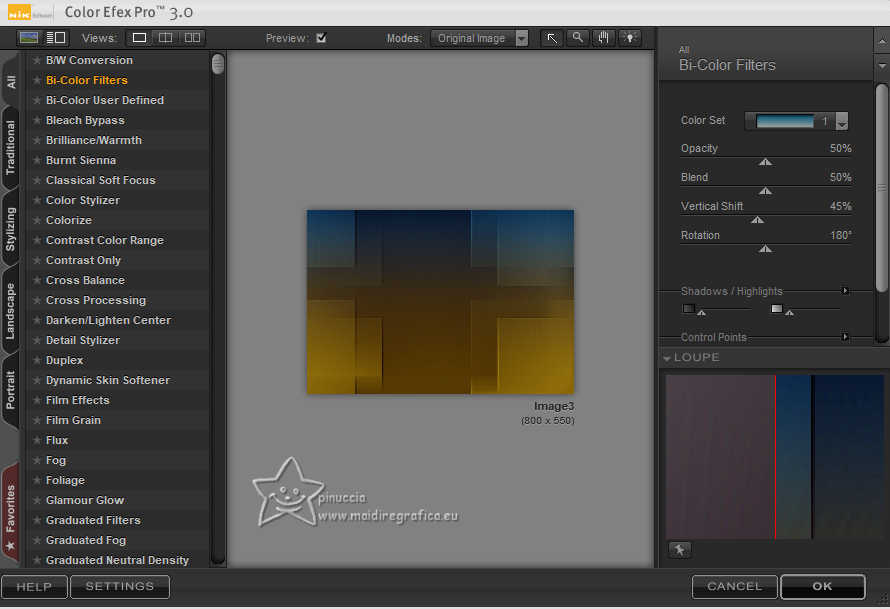Open the Color Set dropdown
This screenshot has width=890, height=609.
coord(841,121)
